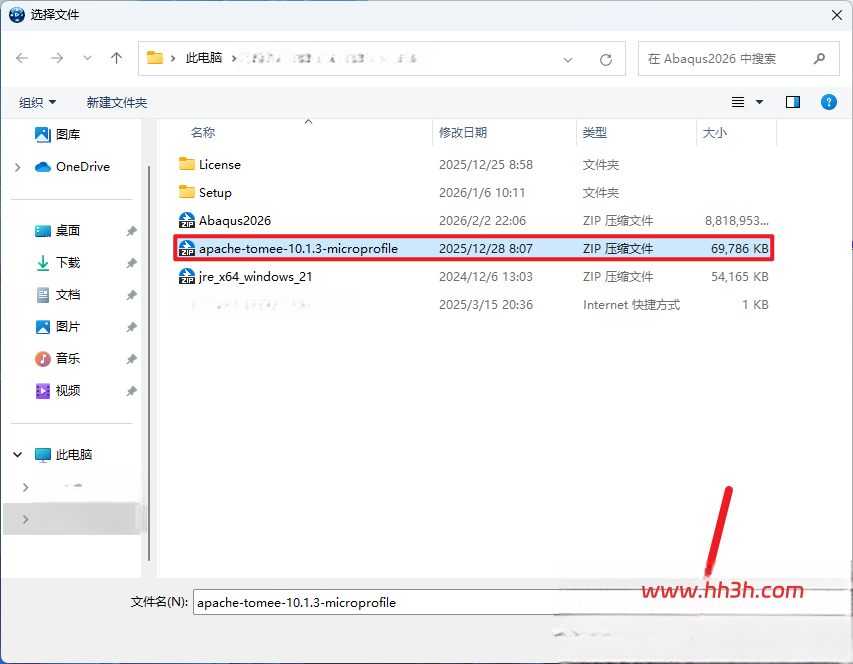The image size is (853, 664).
Task: Click the apache-tomee ZIP file icon
Action: pyautogui.click(x=187, y=248)
